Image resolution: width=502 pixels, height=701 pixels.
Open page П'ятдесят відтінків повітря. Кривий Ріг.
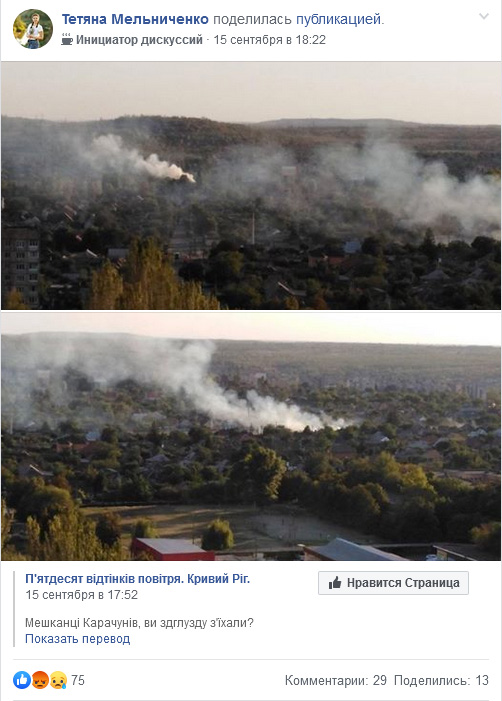click(x=138, y=579)
